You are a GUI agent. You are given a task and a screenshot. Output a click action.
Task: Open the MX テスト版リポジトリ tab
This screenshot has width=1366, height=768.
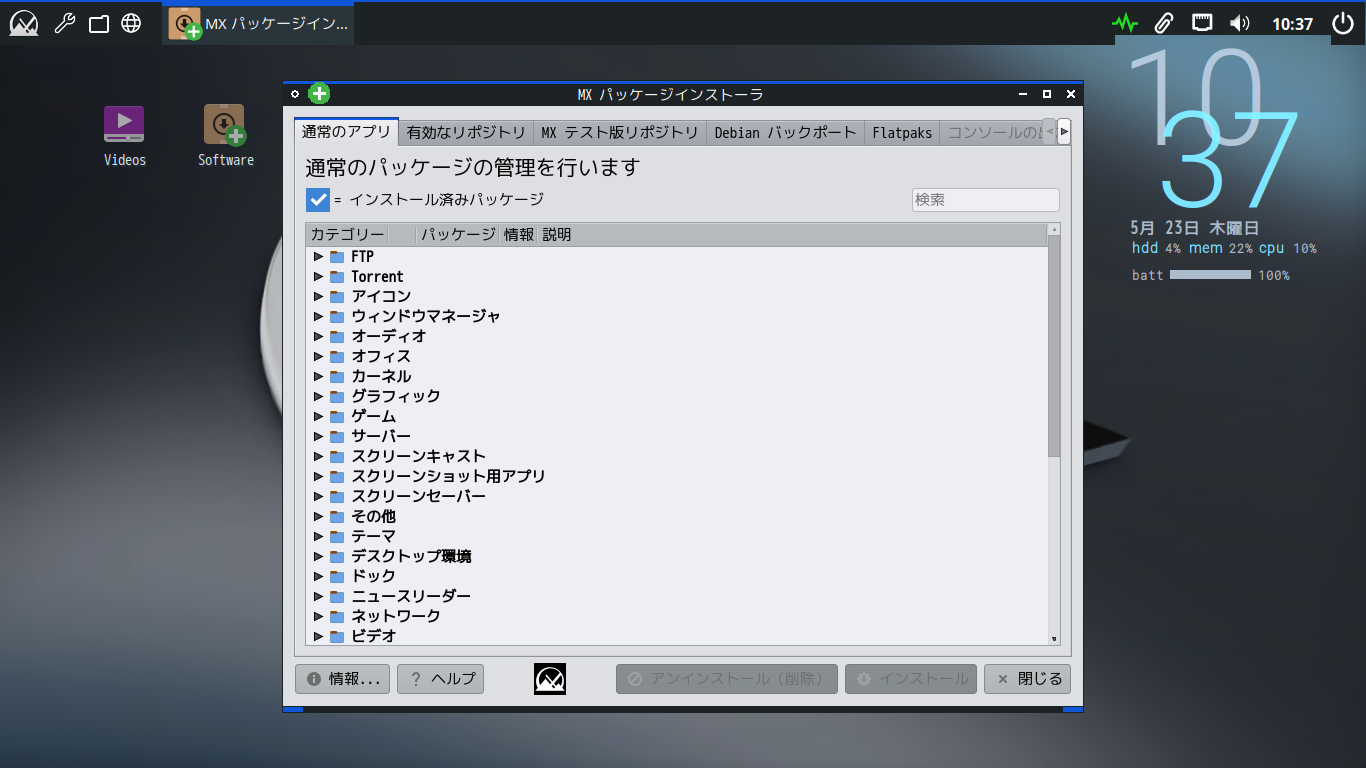[x=620, y=132]
